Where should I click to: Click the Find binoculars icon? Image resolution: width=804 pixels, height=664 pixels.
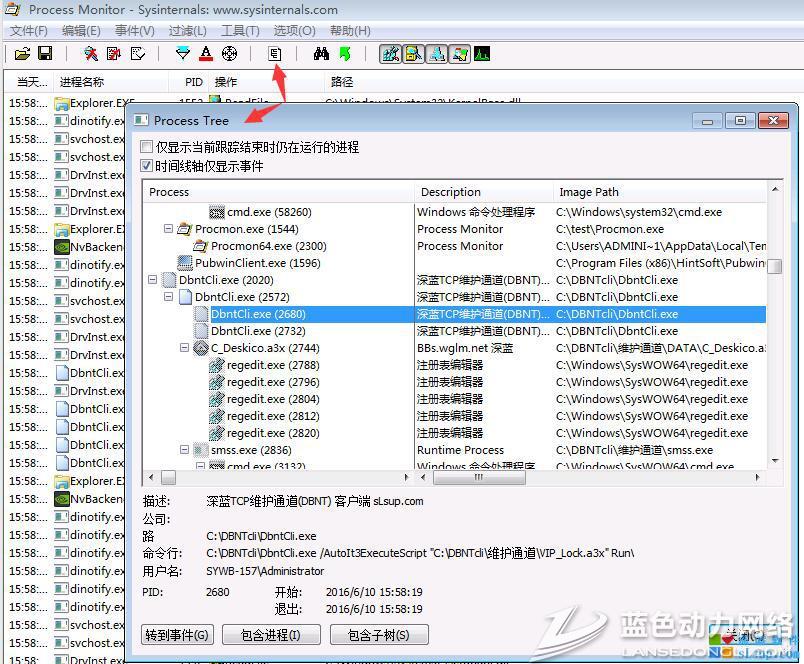(321, 53)
